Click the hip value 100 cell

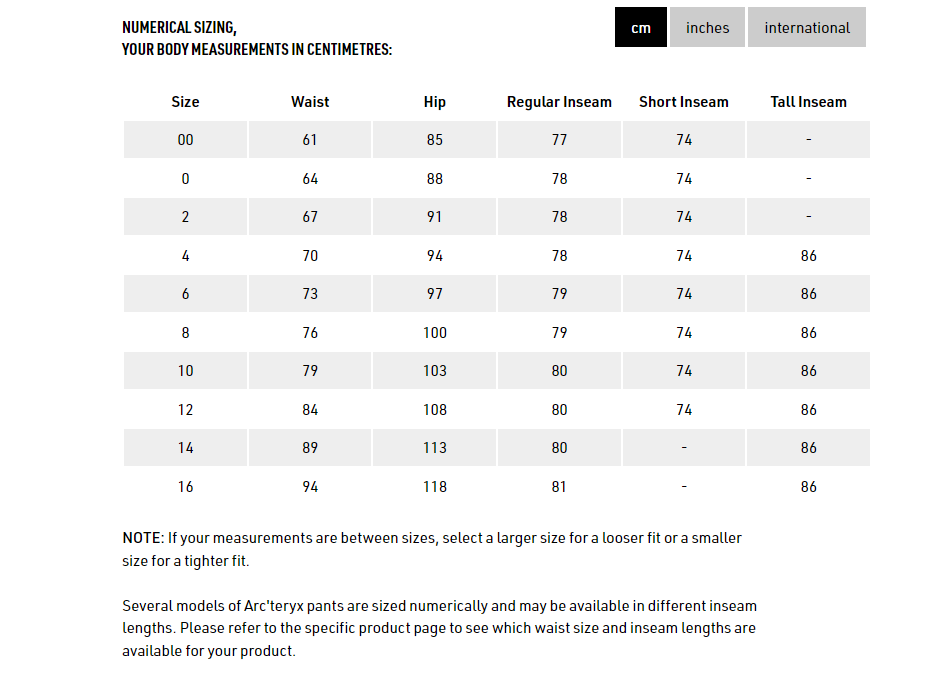tap(434, 333)
